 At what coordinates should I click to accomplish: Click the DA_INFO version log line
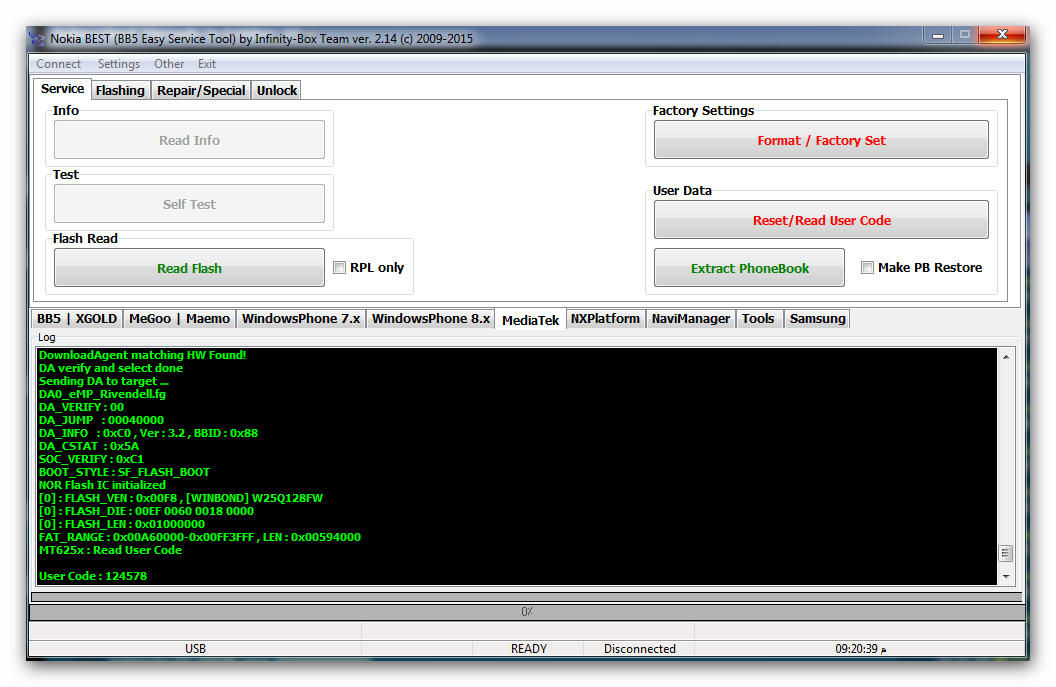149,432
